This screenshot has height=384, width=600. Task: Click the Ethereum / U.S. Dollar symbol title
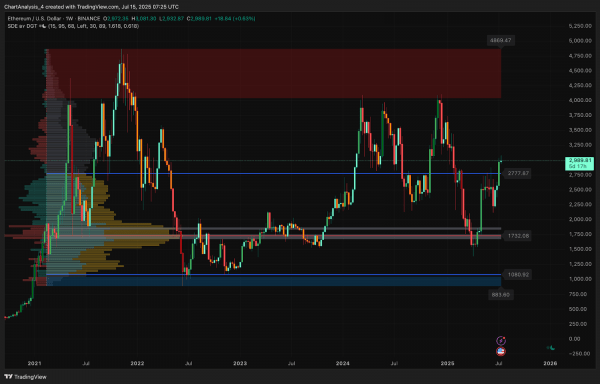(33, 18)
